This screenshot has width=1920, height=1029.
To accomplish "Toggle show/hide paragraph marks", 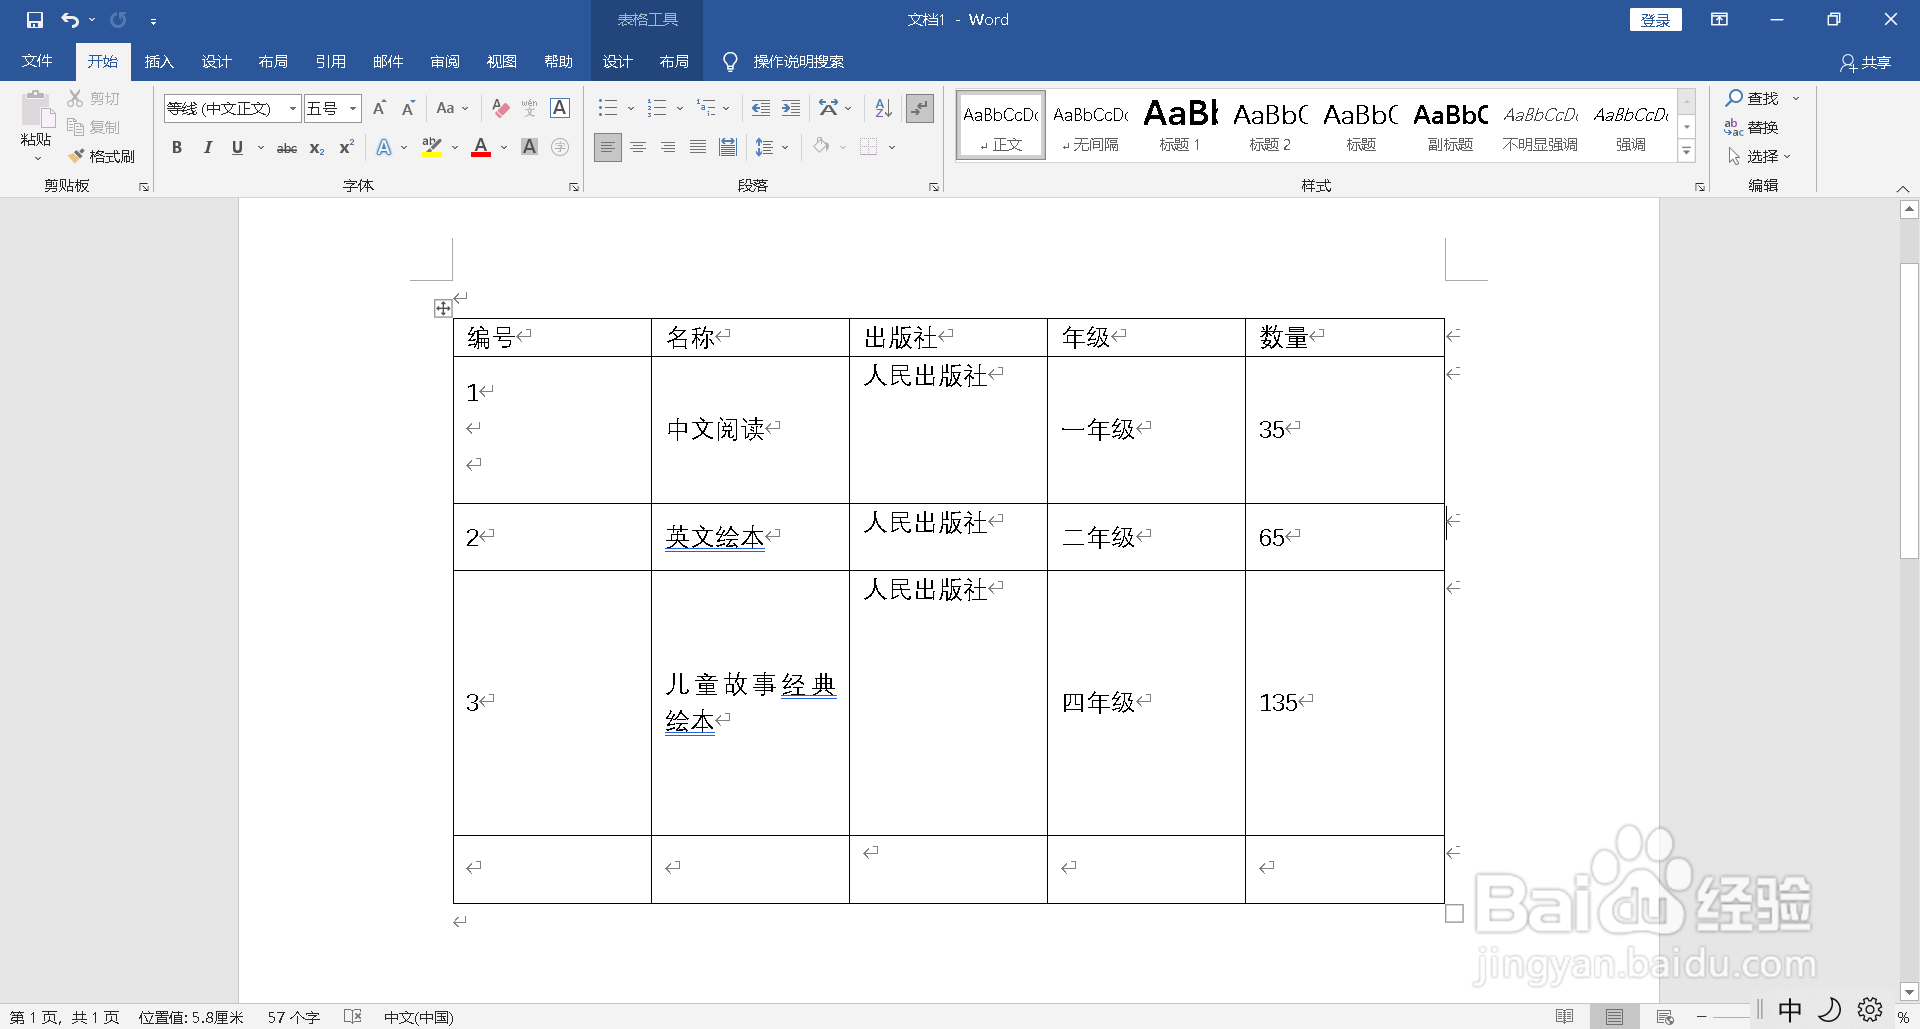I will 919,108.
